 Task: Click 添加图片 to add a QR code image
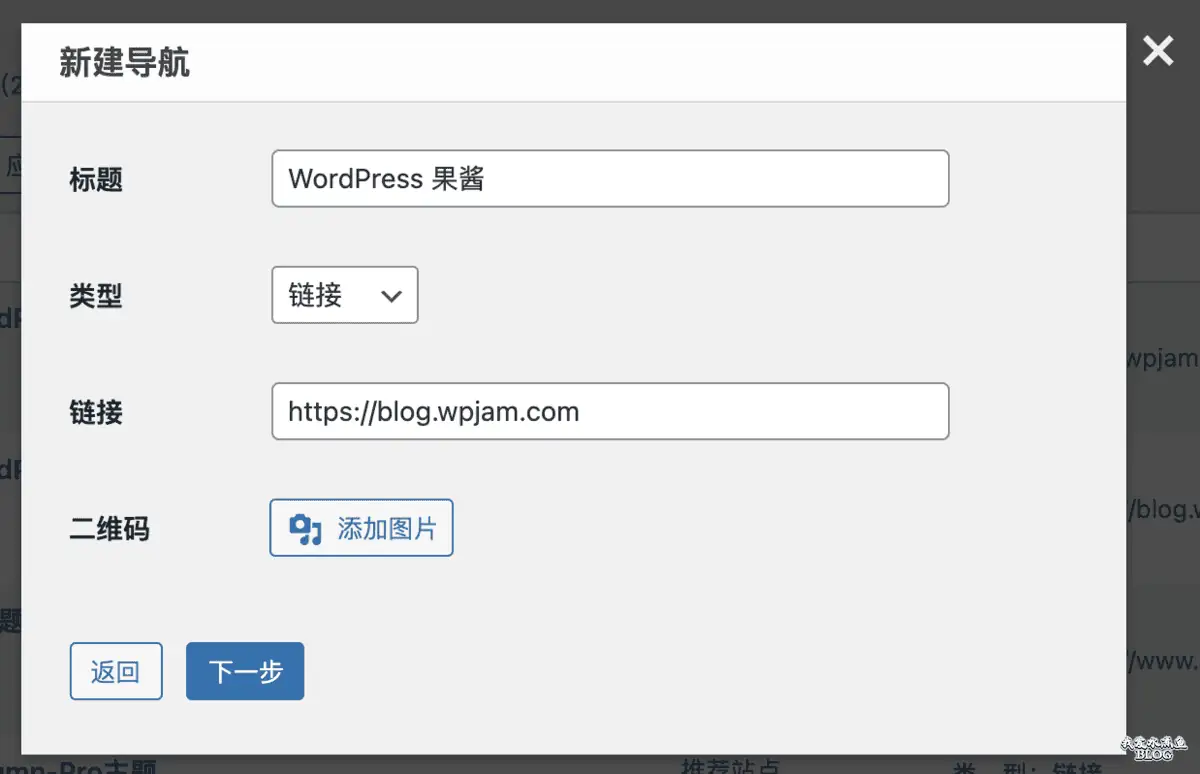361,529
